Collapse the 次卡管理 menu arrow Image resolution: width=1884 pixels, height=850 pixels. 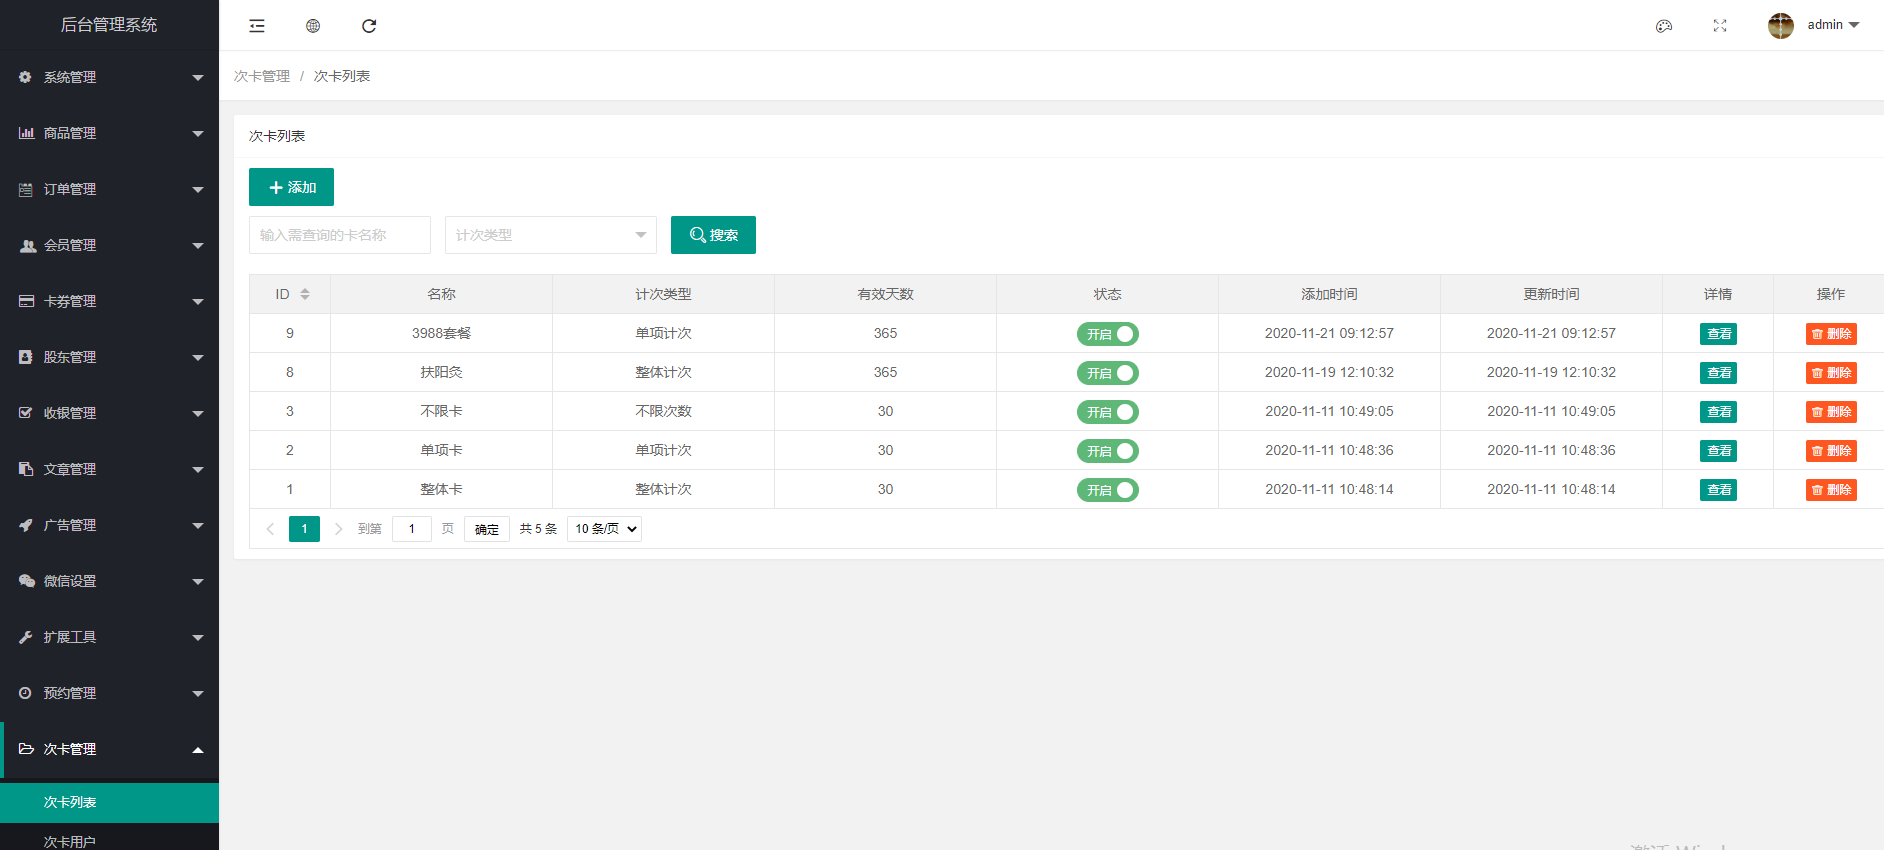(x=198, y=750)
